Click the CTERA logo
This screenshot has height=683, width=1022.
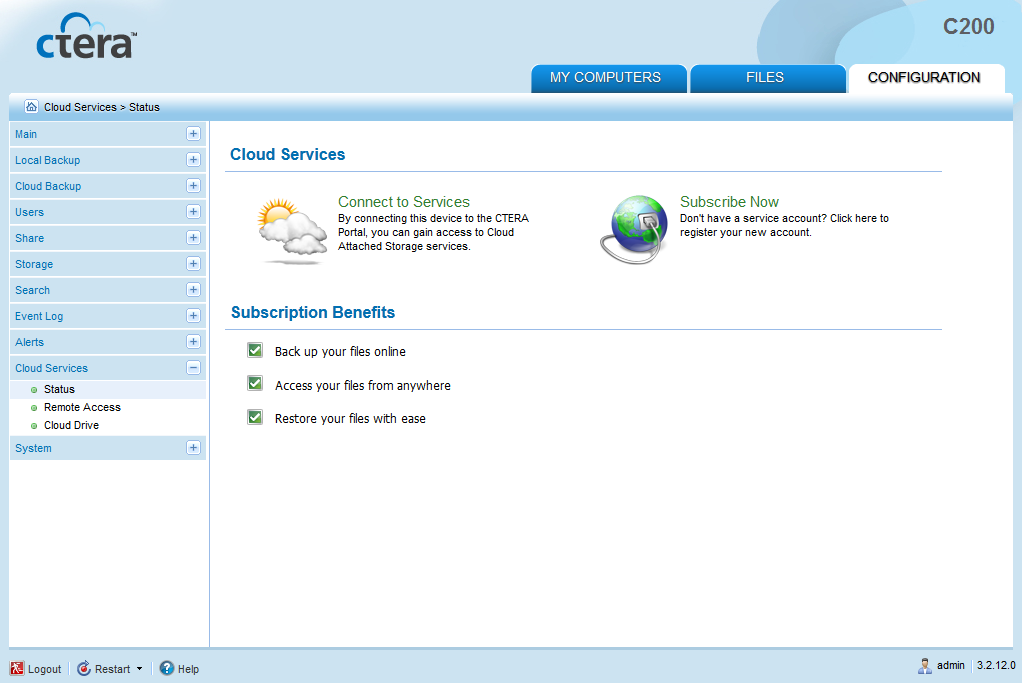pos(87,36)
